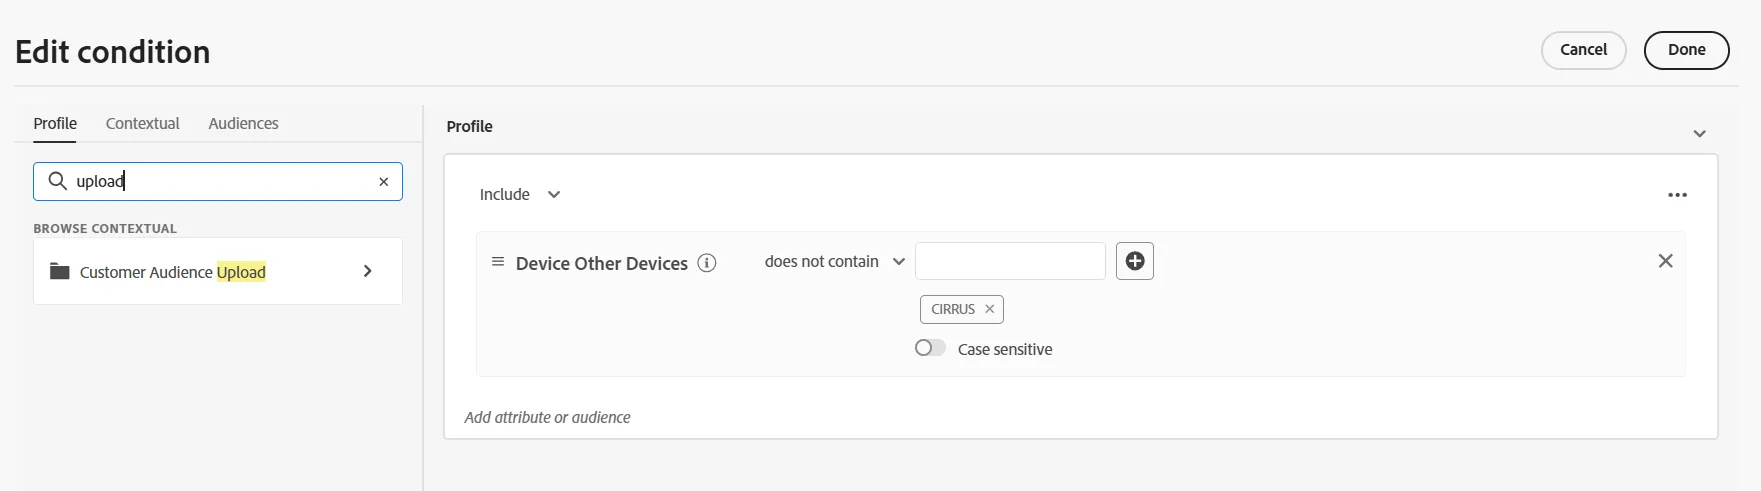Image resolution: width=1761 pixels, height=491 pixels.
Task: Click the search magnifier icon
Action: coord(58,181)
